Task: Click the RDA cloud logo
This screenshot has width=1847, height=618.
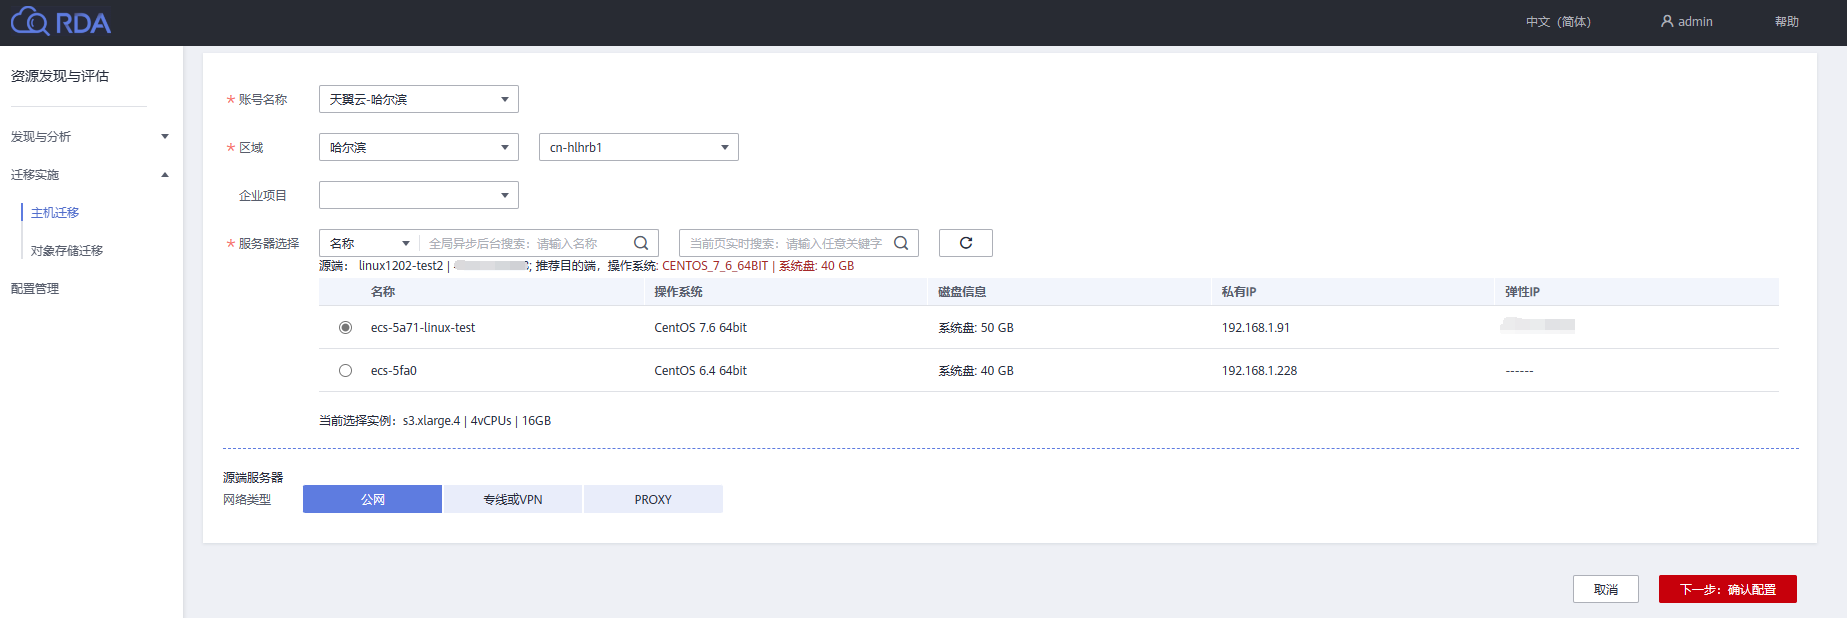Action: click(60, 21)
